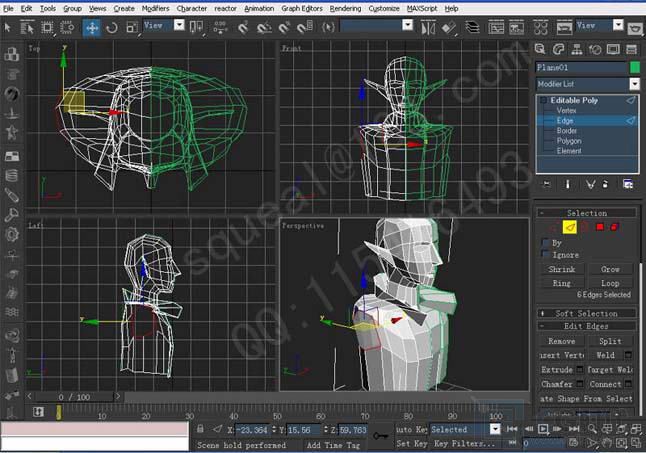646x453 pixels.
Task: Click the Remove edges button
Action: [561, 341]
